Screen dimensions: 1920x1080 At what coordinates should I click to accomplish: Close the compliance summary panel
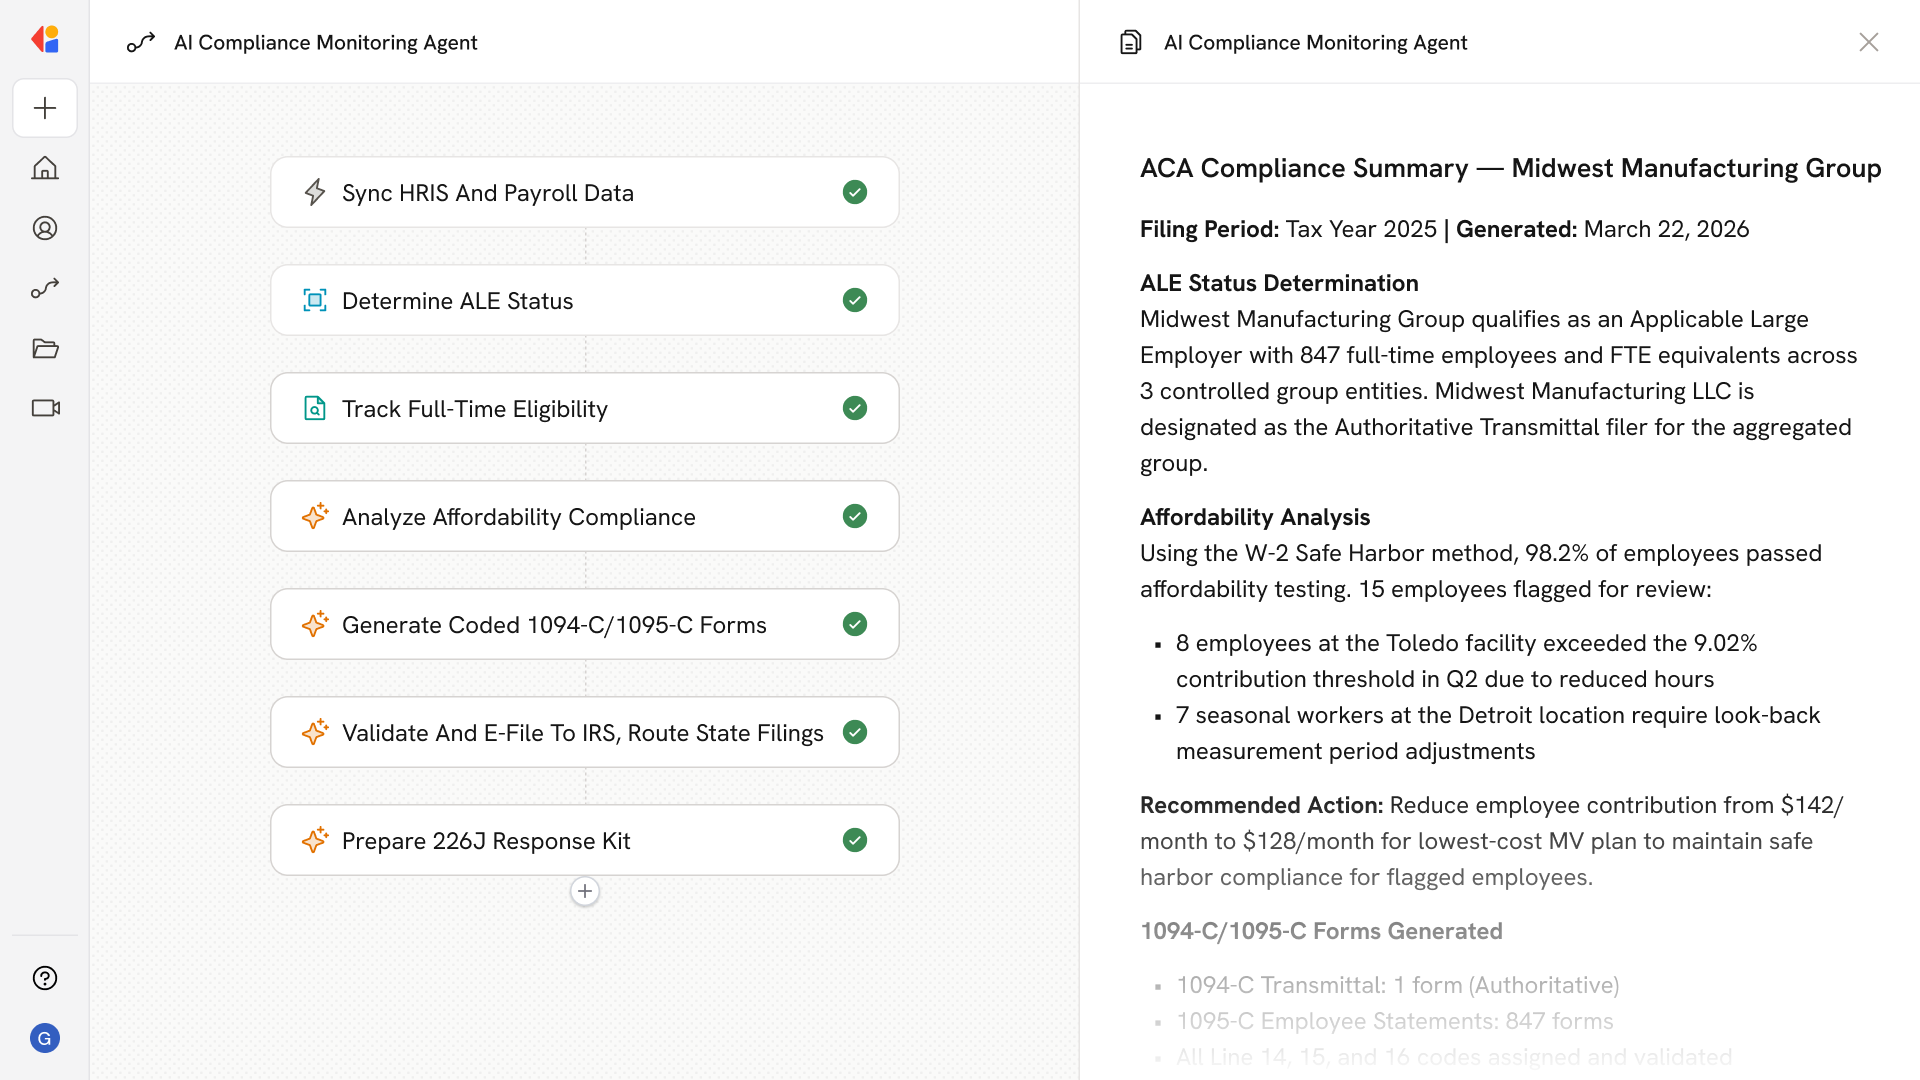coord(1868,42)
